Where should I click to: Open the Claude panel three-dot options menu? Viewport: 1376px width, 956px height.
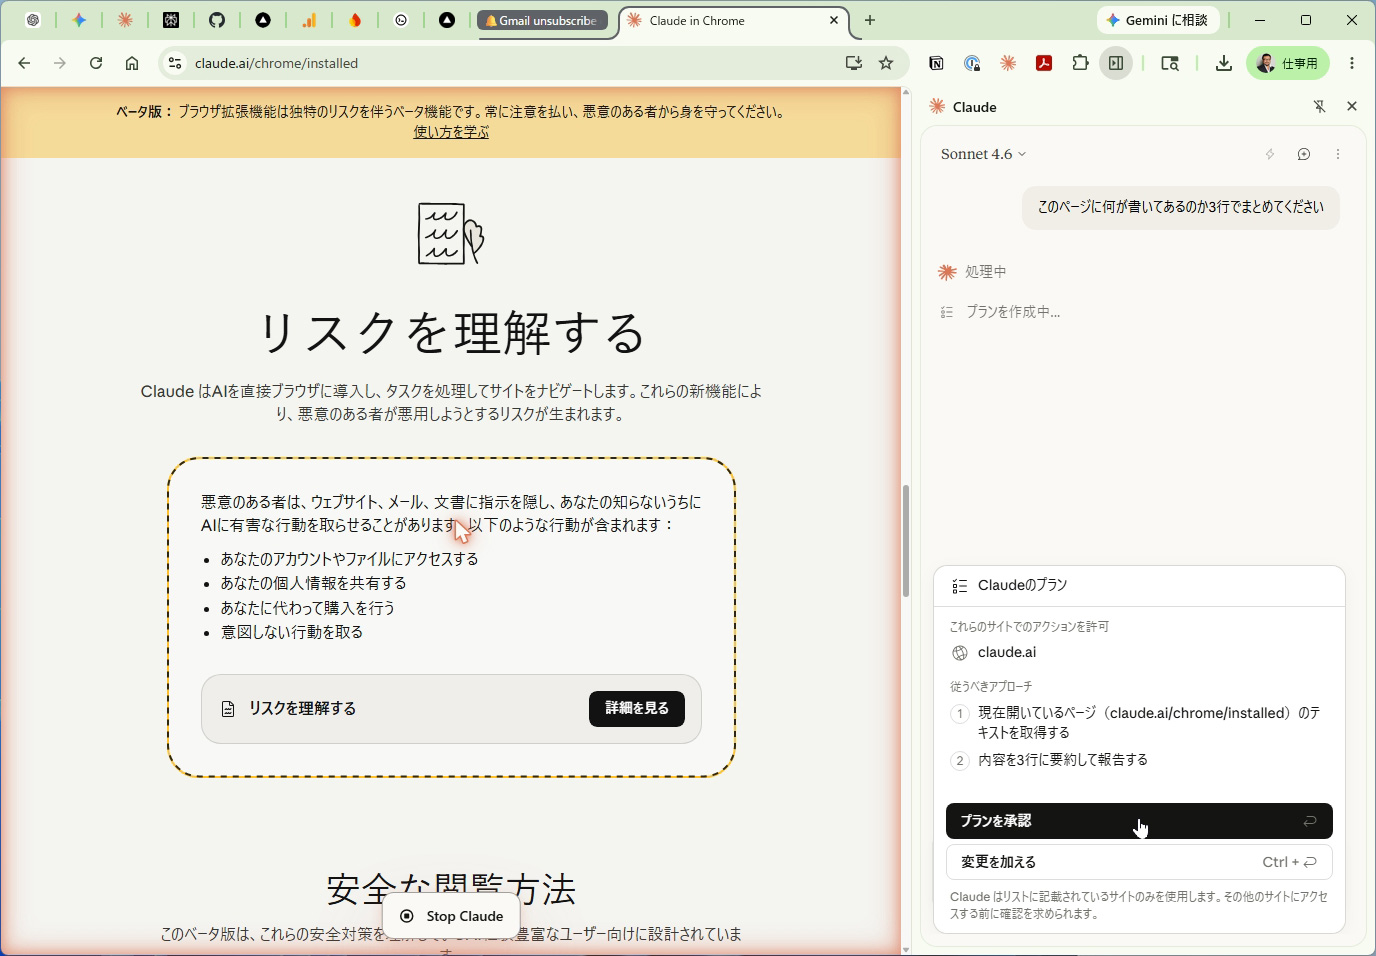pos(1338,154)
